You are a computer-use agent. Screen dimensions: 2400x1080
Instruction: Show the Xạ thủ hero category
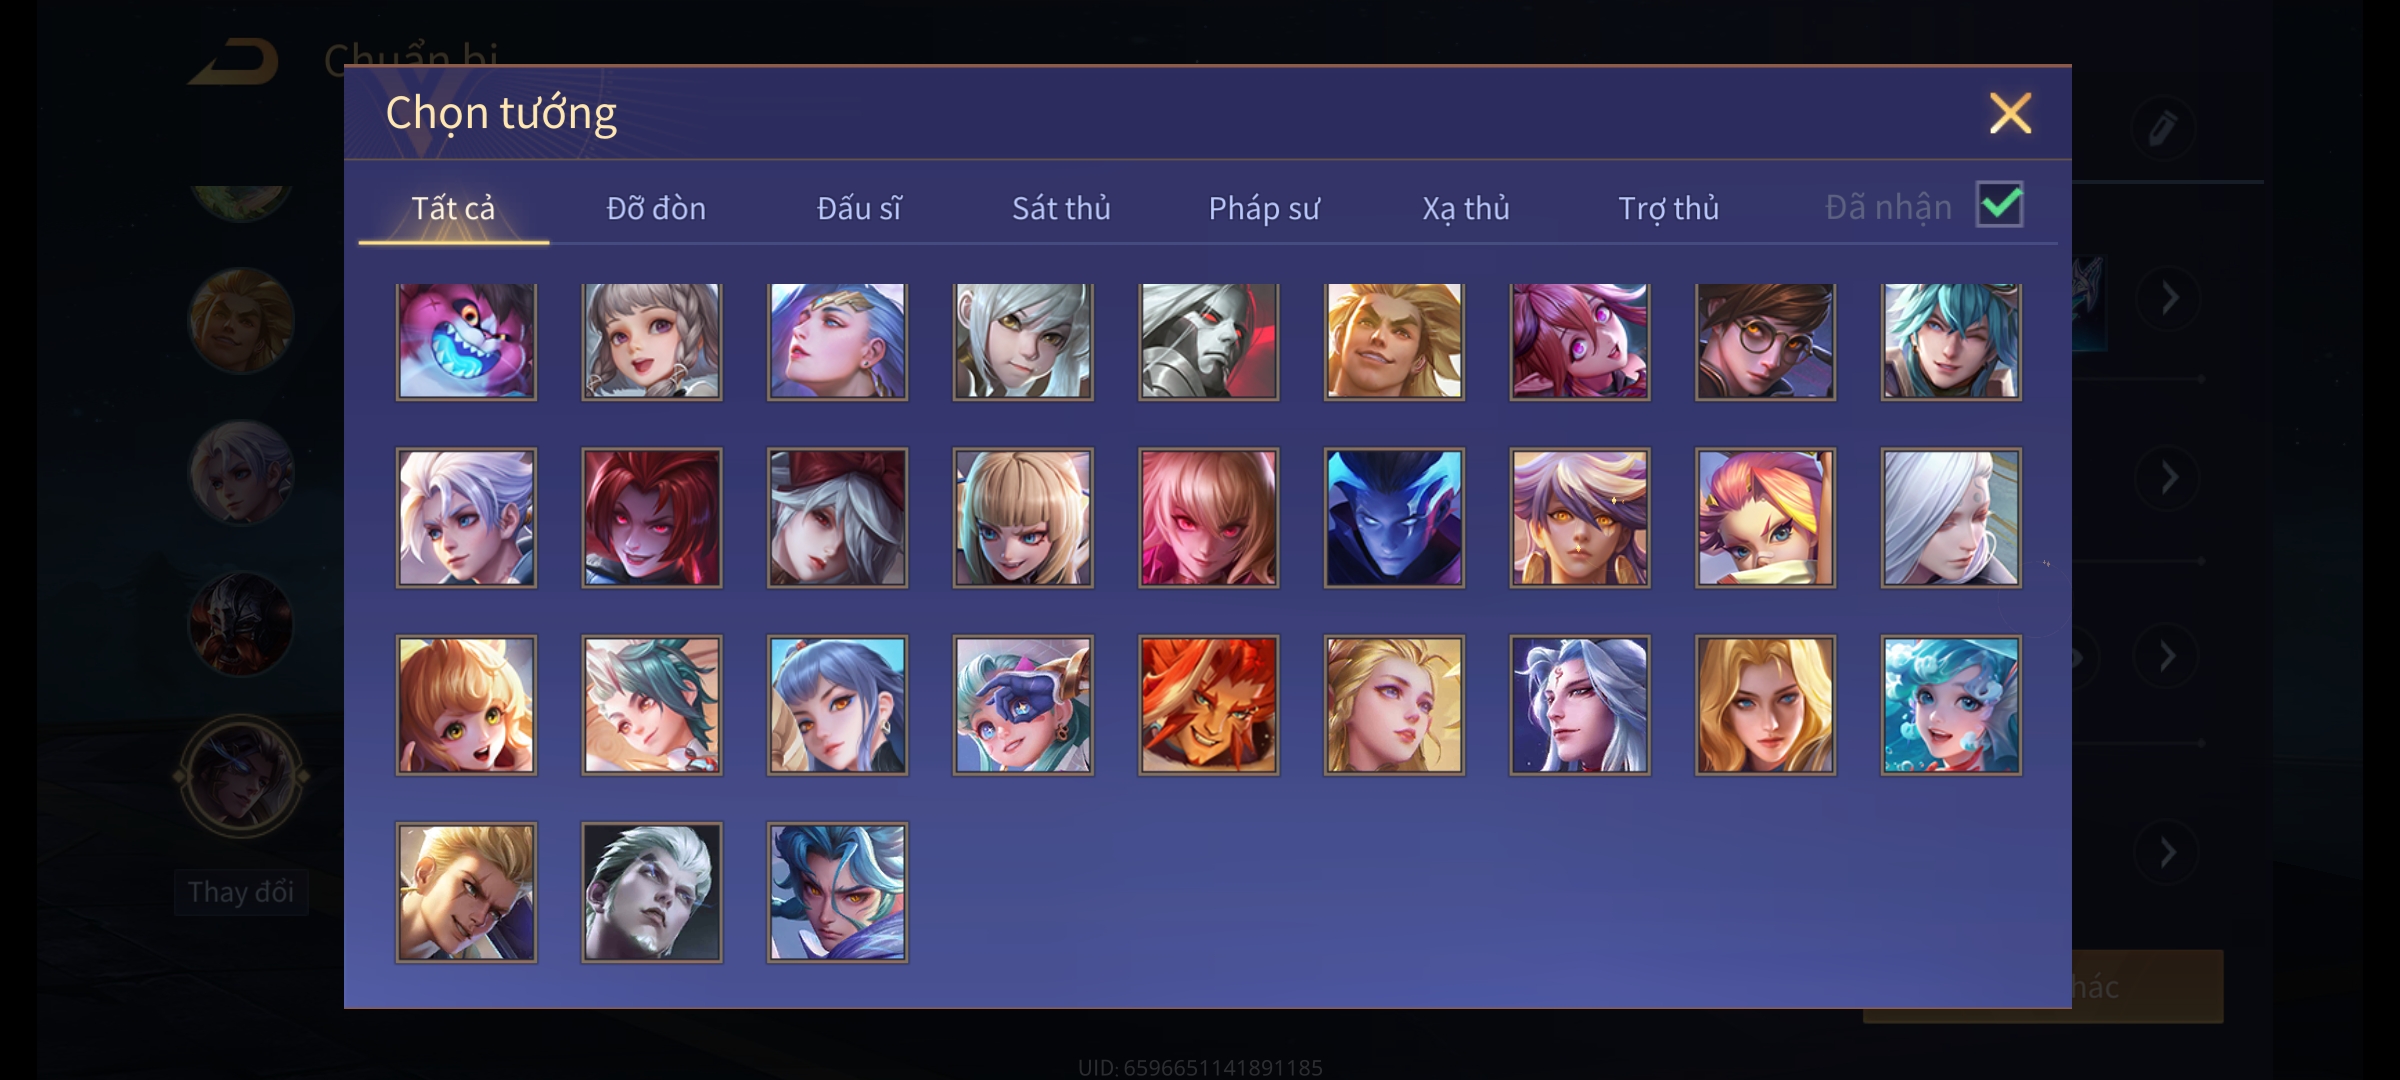tap(1466, 208)
